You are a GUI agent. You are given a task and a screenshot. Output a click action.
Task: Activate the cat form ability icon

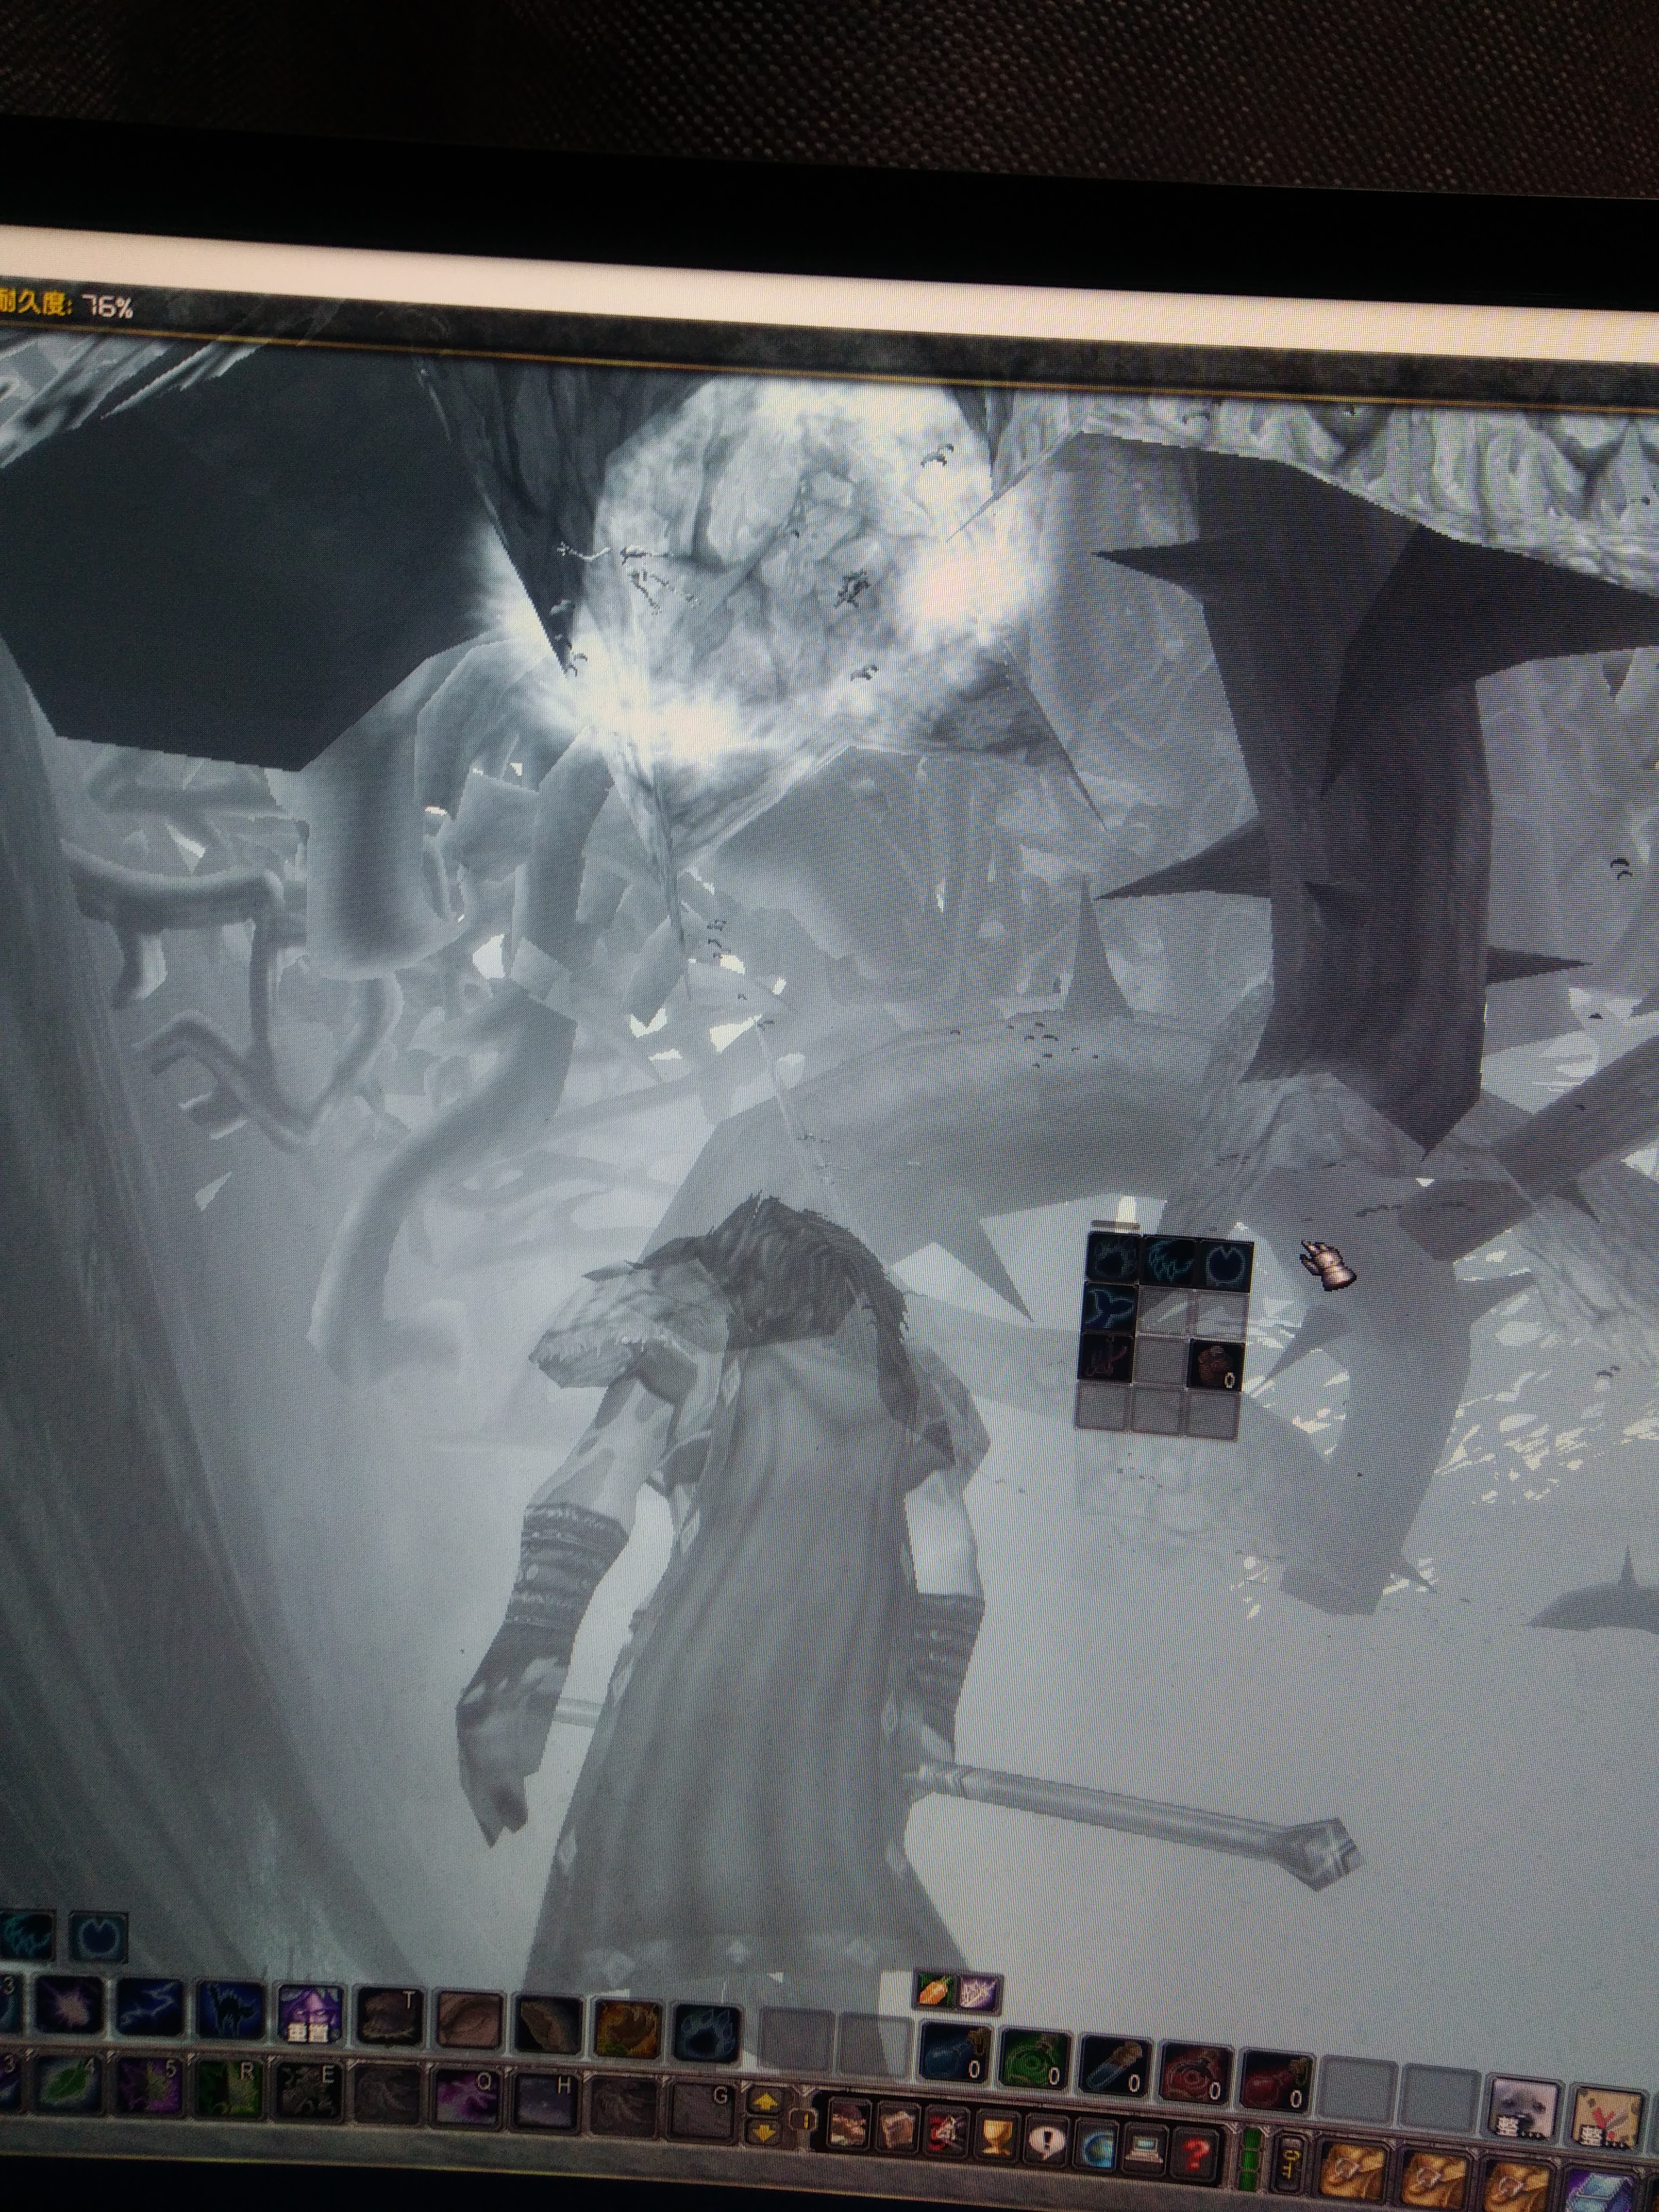click(x=232, y=2011)
